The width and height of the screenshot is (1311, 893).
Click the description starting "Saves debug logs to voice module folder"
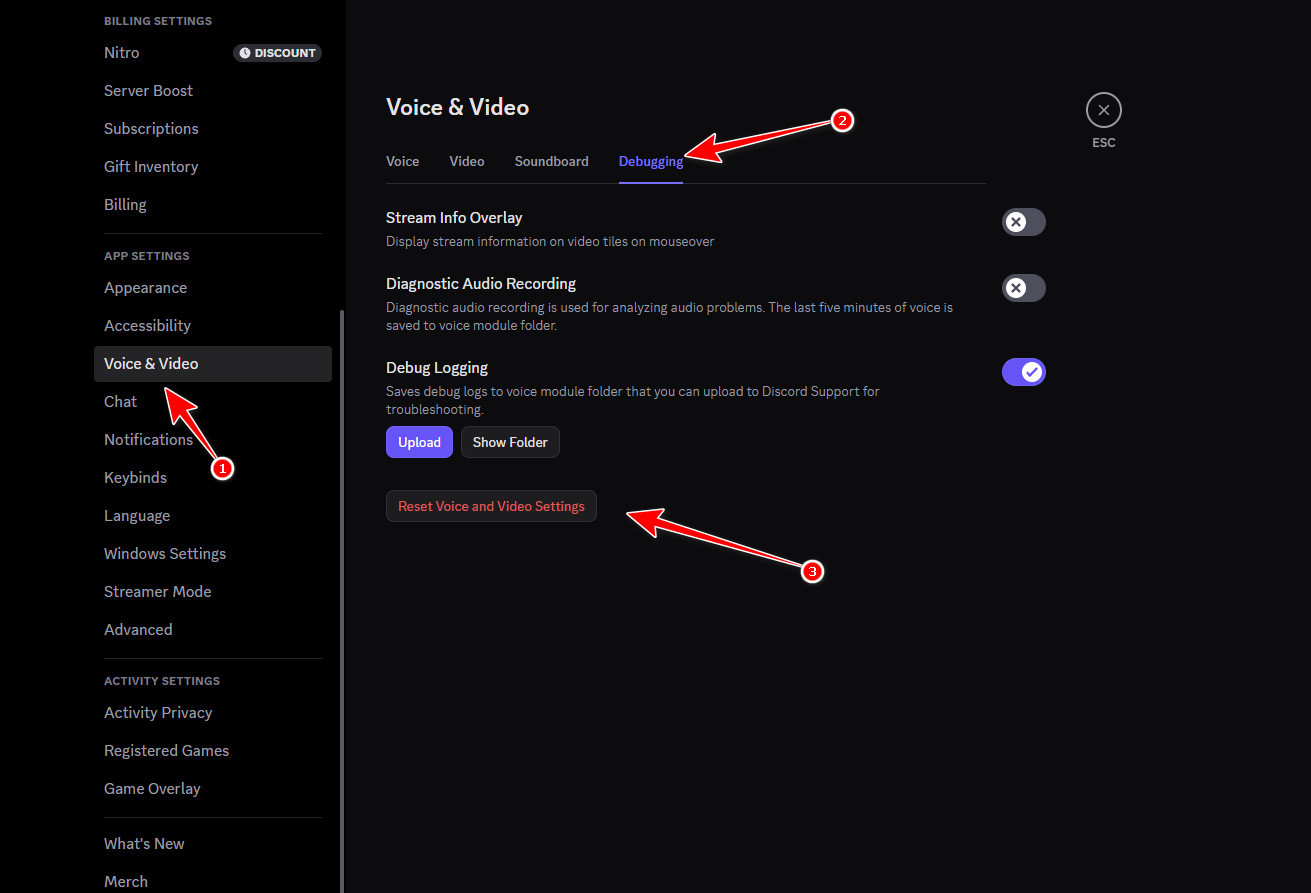(x=633, y=400)
